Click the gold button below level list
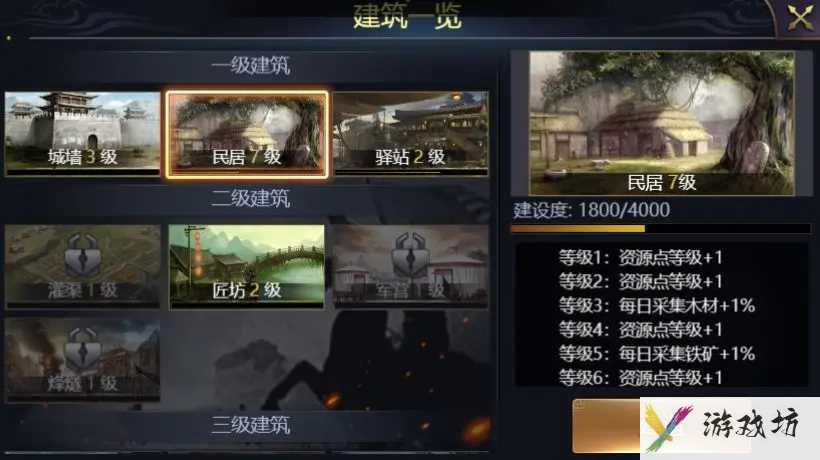The image size is (820, 460). coord(607,425)
